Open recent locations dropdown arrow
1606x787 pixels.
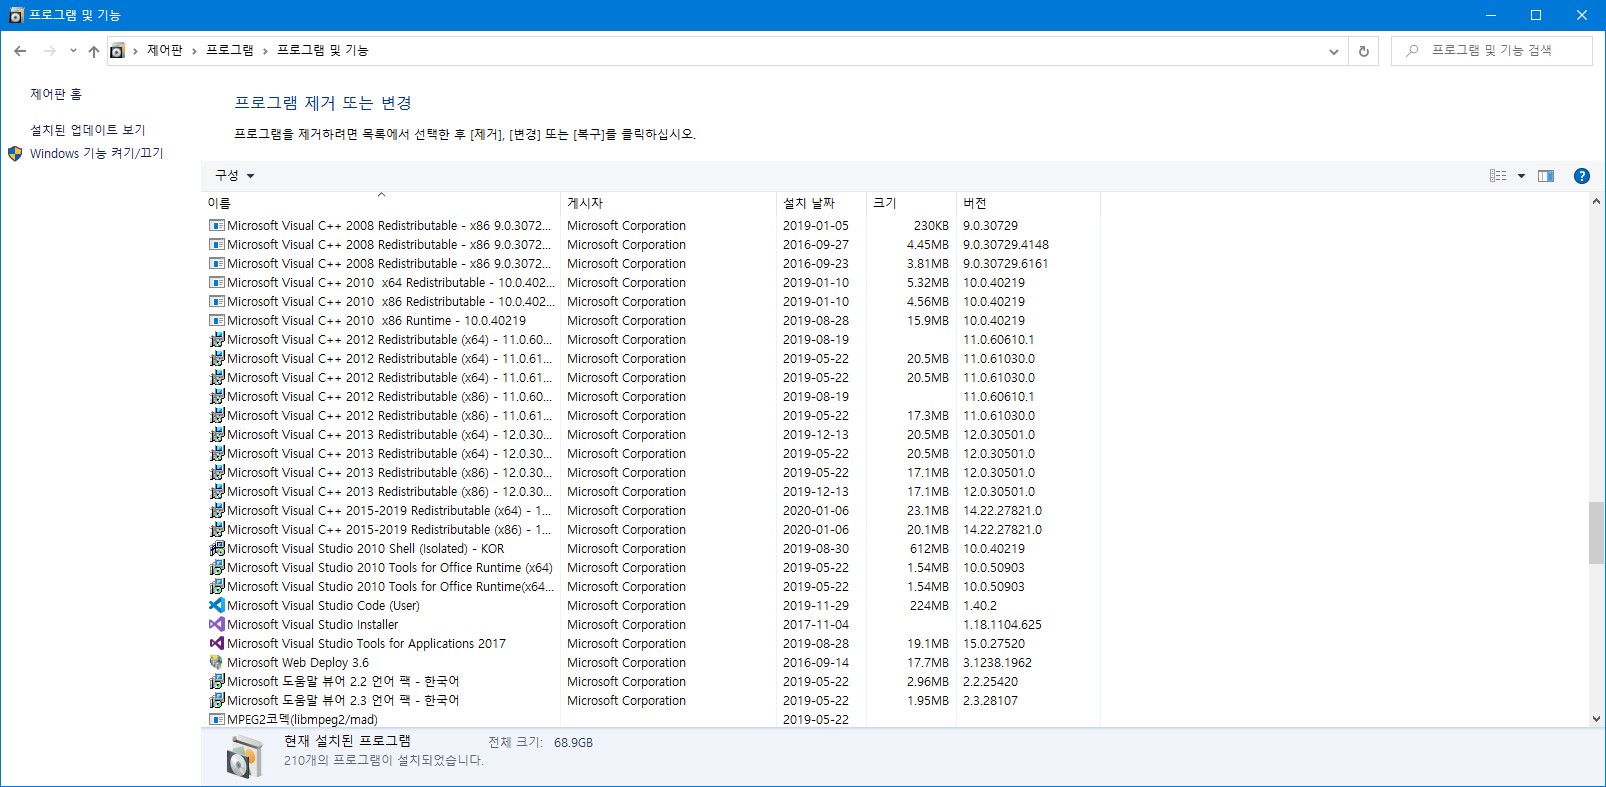pyautogui.click(x=73, y=51)
